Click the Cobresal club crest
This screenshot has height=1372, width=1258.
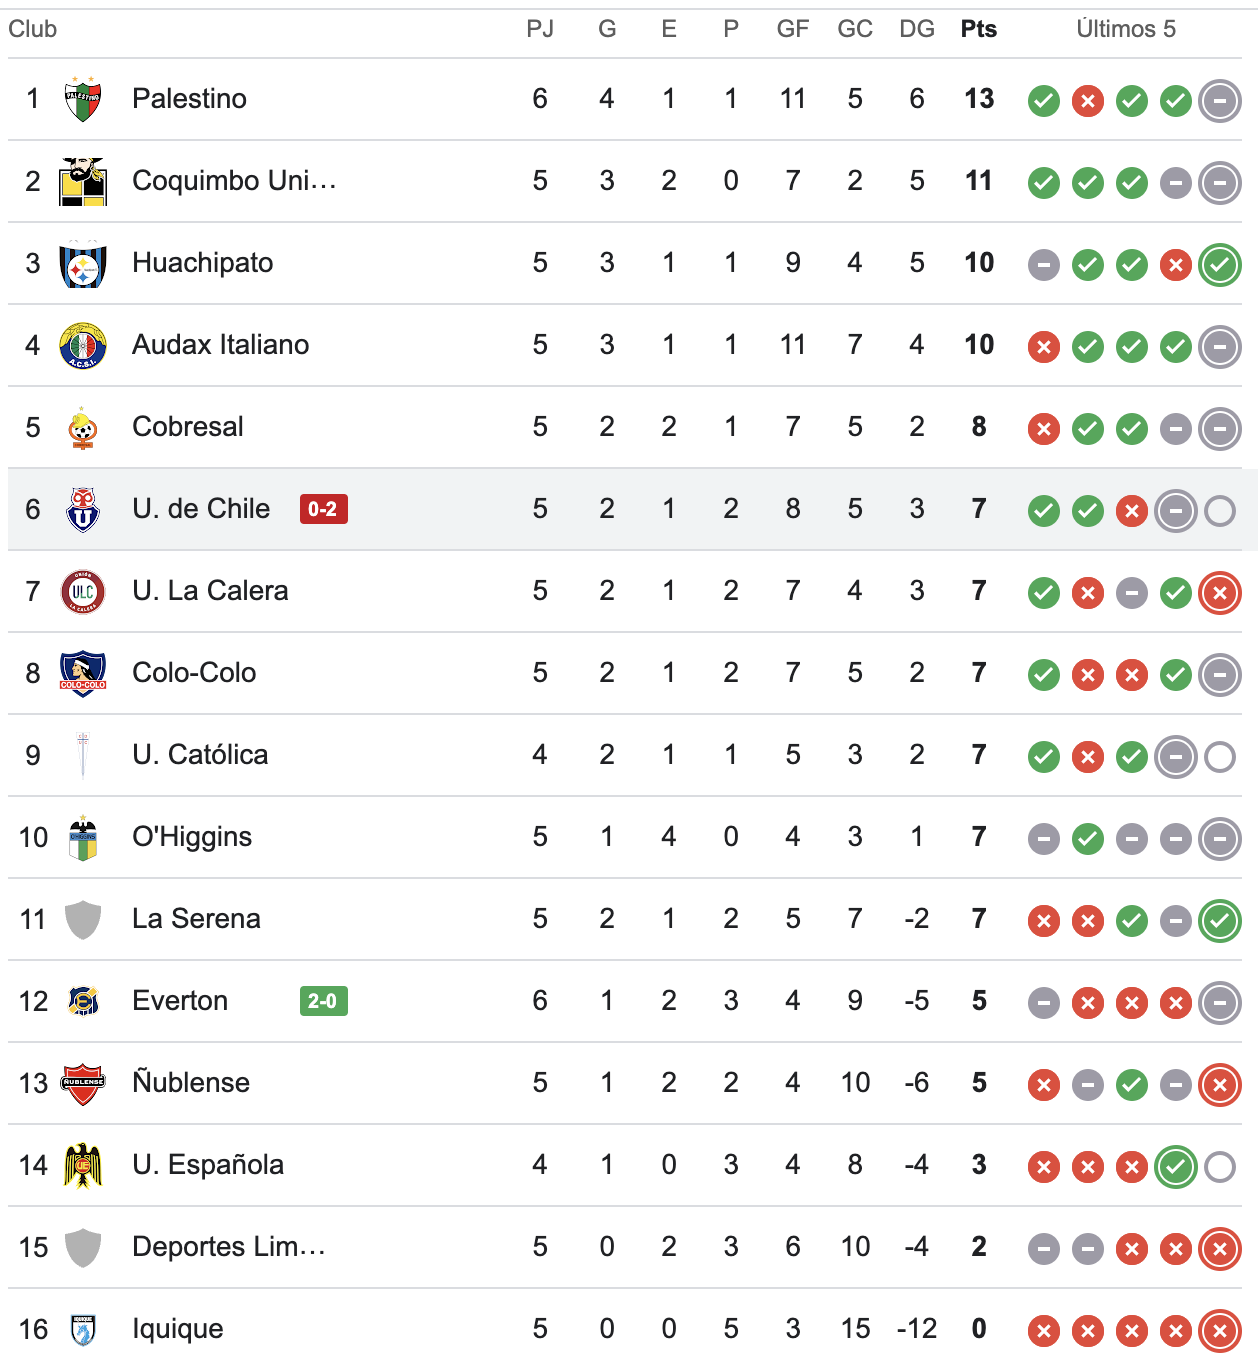coord(83,428)
